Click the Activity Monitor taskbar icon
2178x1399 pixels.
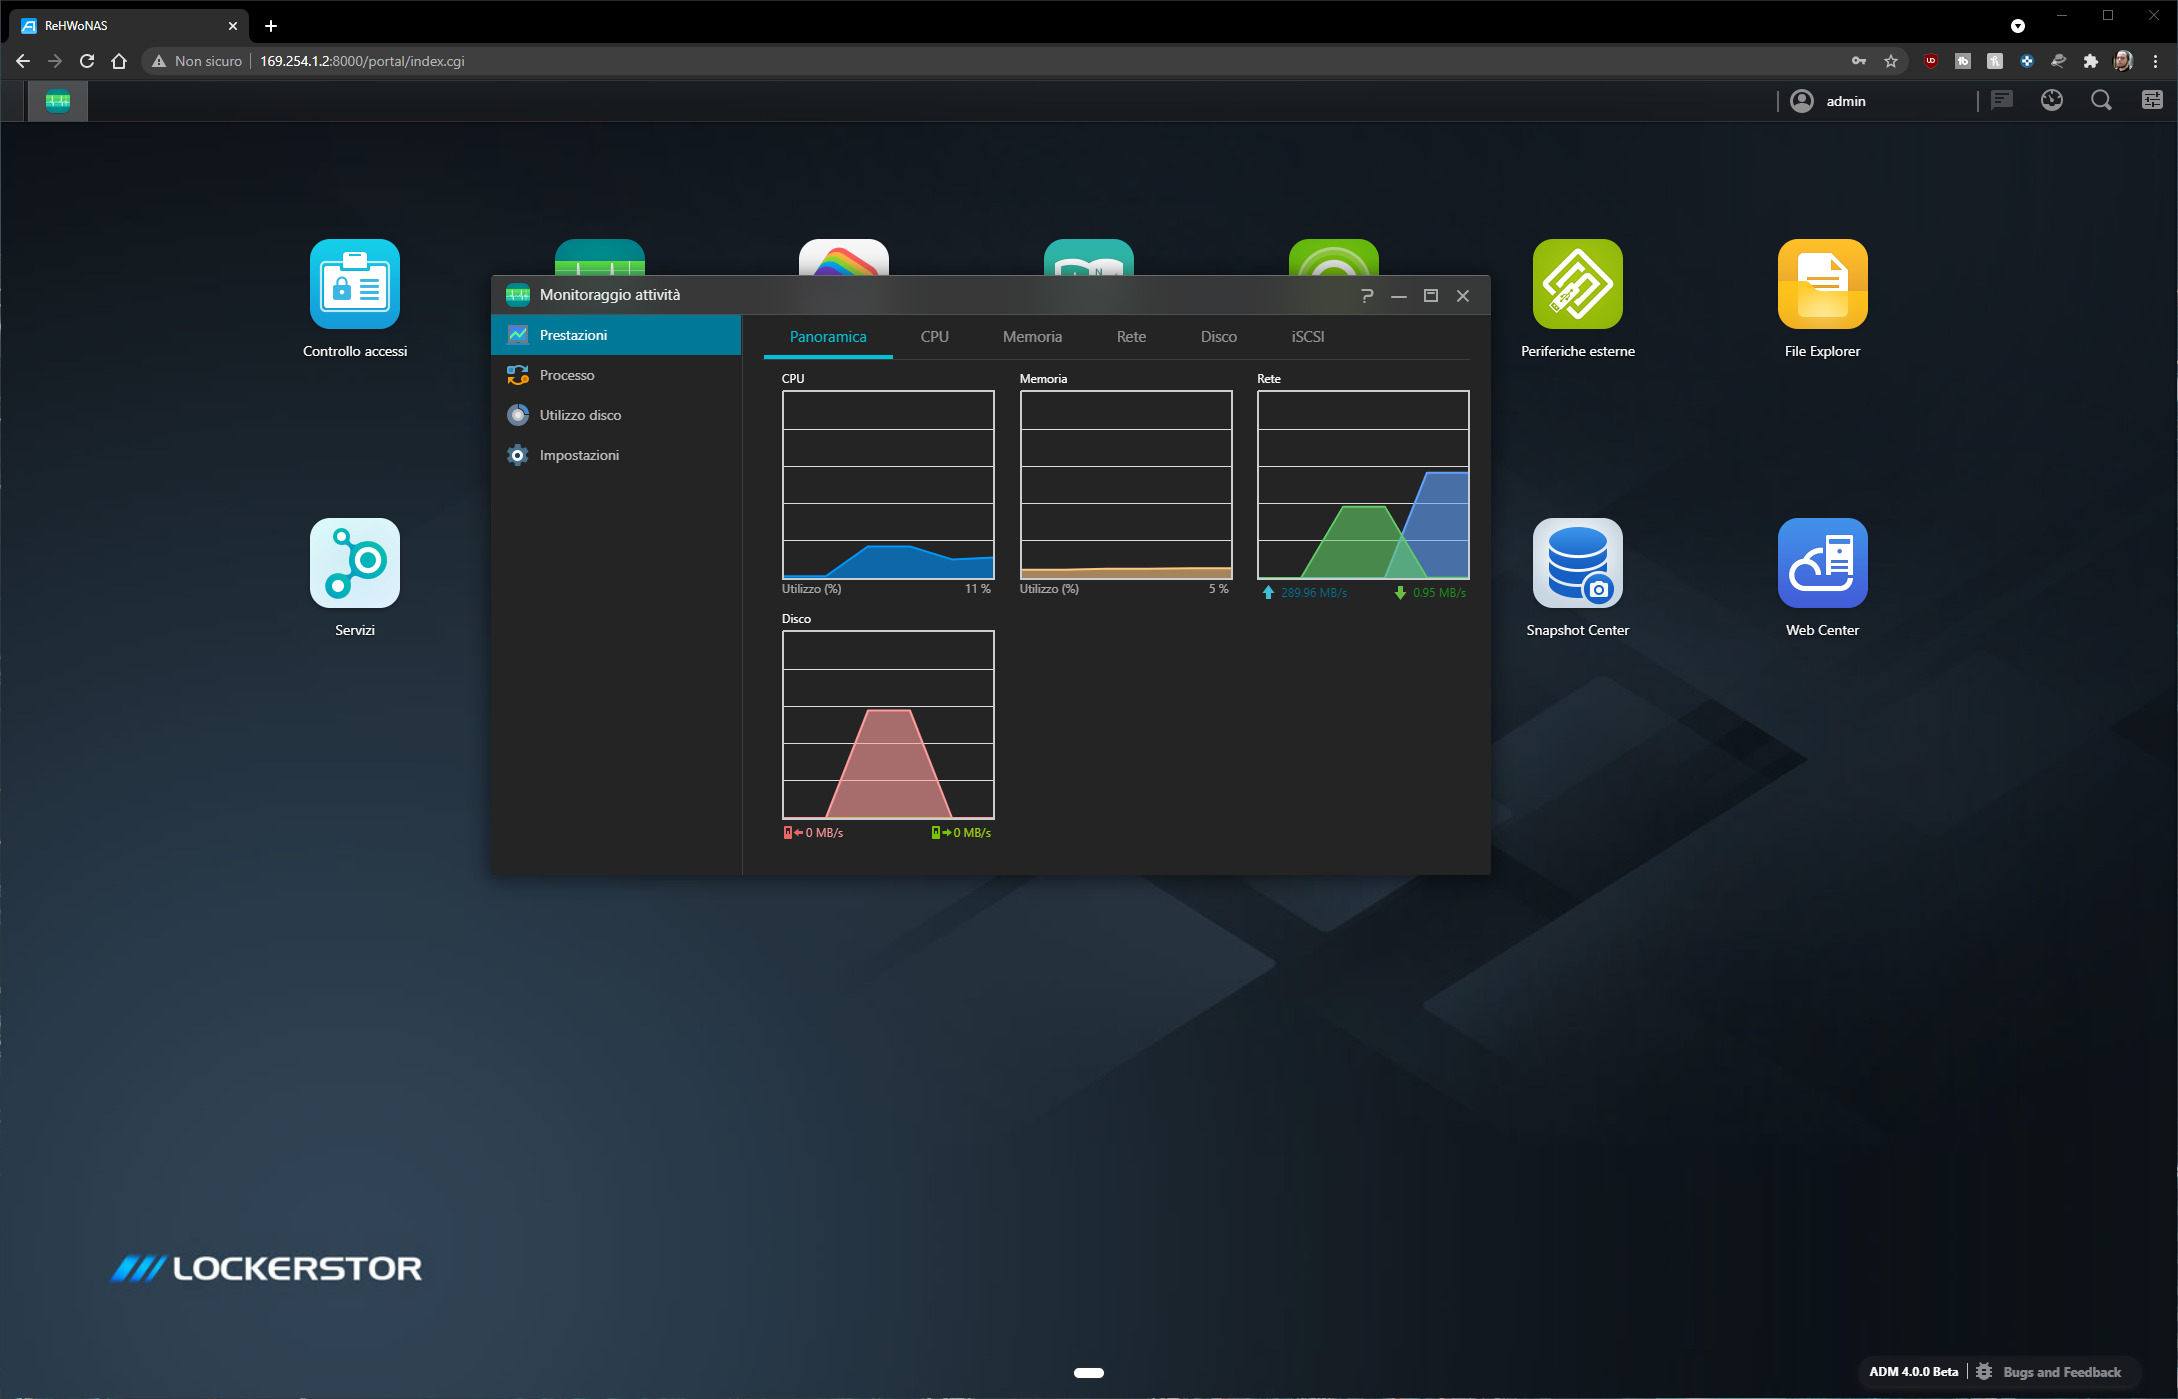[58, 101]
